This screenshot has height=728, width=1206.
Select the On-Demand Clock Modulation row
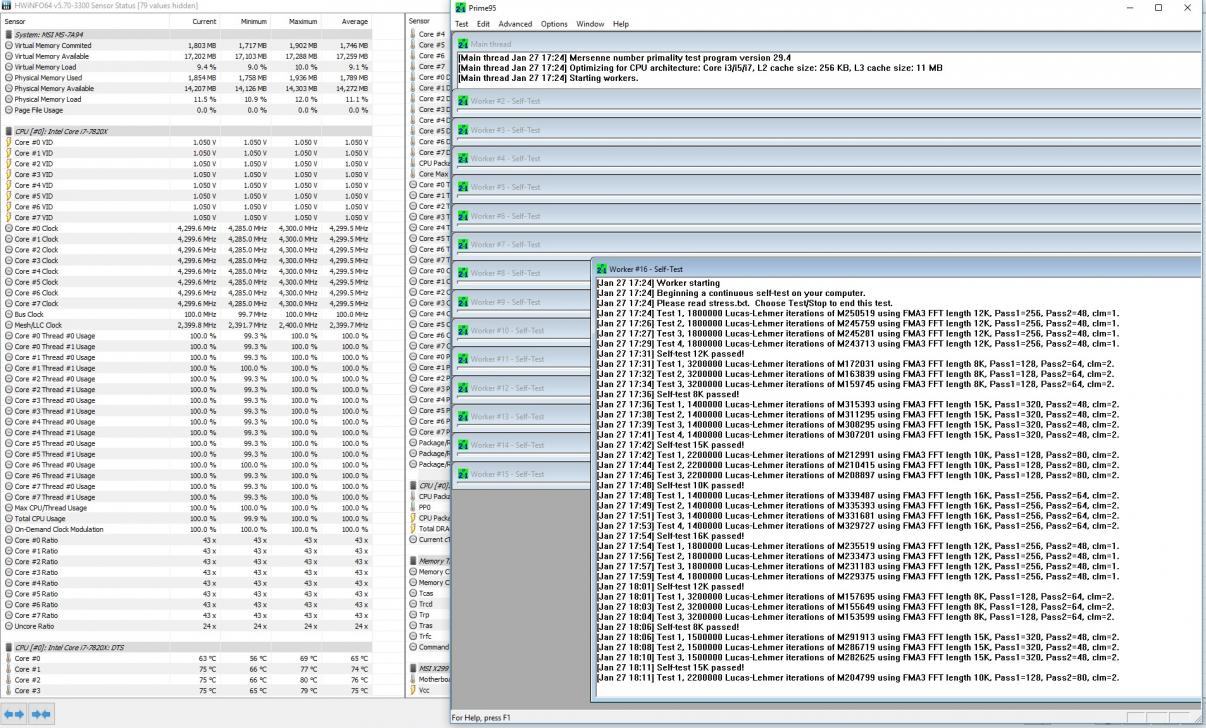(x=186, y=529)
